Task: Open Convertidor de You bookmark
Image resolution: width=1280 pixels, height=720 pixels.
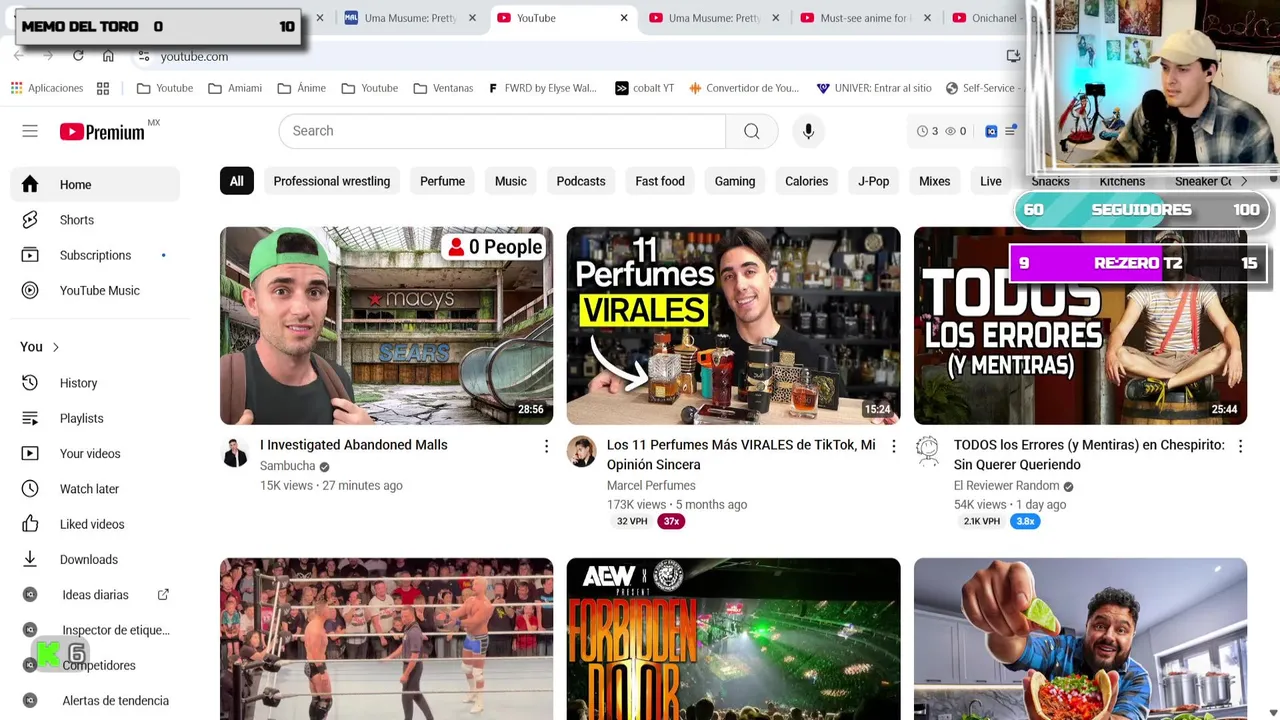Action: [744, 88]
